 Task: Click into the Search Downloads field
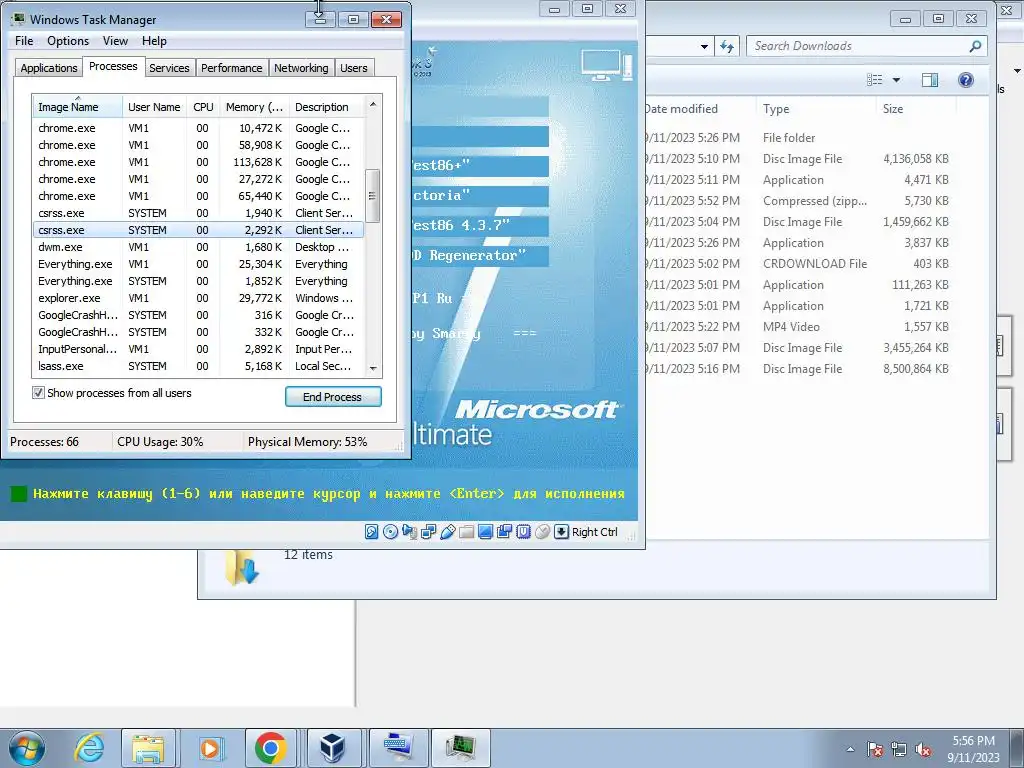tap(857, 46)
